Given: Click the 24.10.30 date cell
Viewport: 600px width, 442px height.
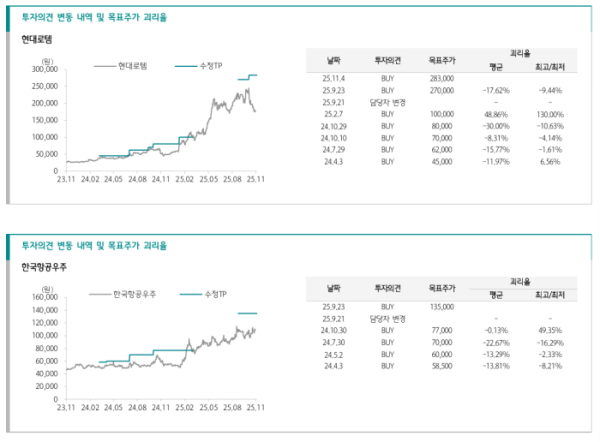Looking at the screenshot, I should 332,330.
